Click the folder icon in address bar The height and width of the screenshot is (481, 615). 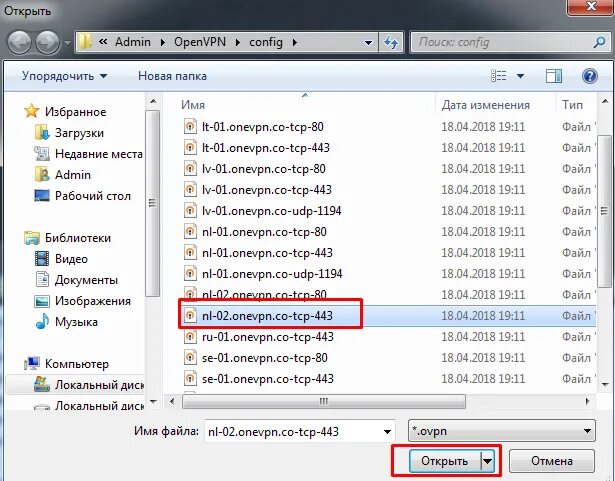pyautogui.click(x=84, y=42)
